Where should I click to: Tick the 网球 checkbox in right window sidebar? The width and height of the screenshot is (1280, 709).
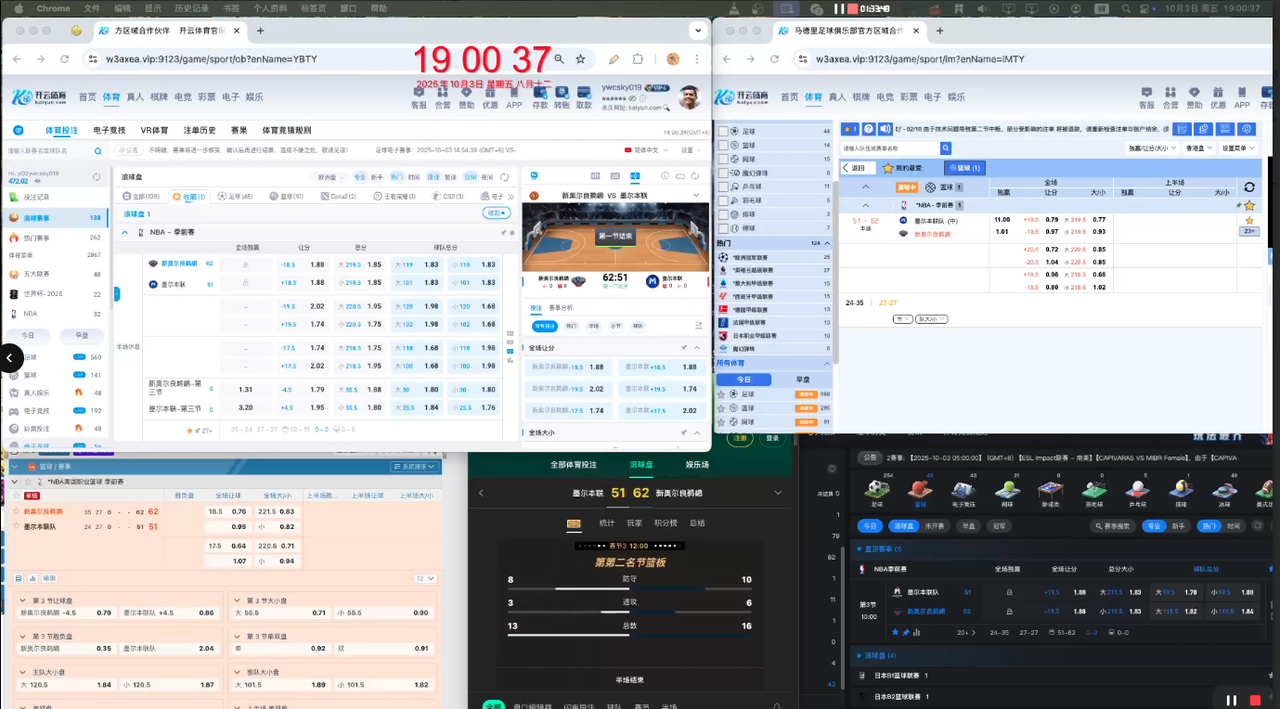(724, 159)
